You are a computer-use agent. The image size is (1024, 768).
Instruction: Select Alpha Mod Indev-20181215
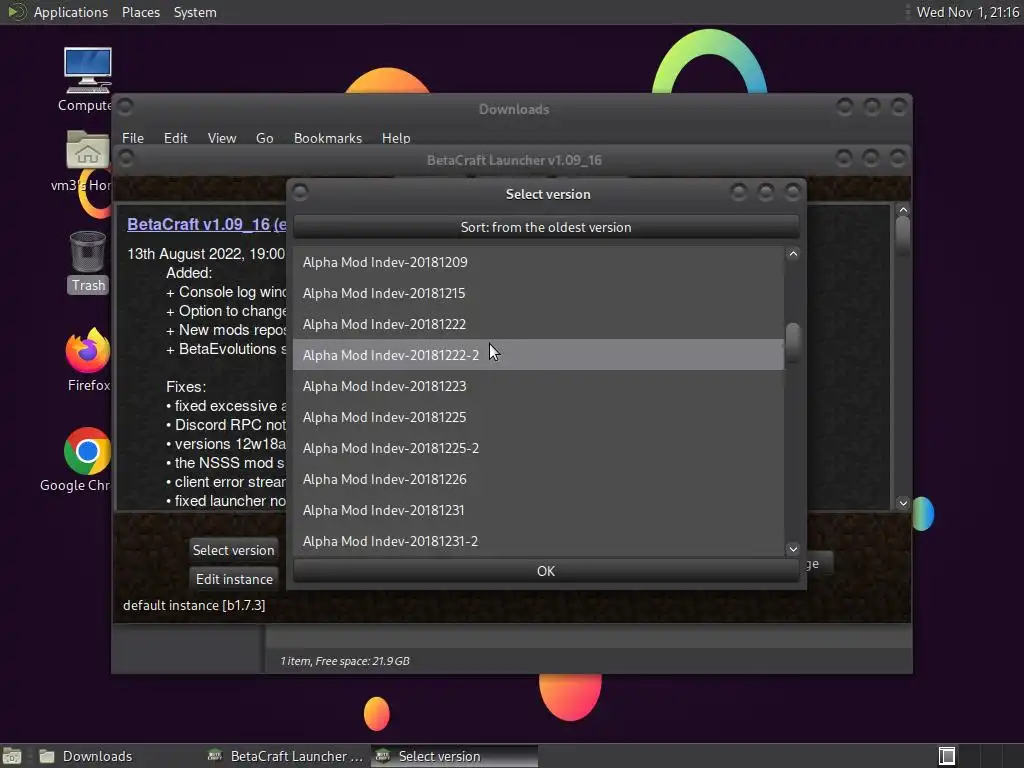click(538, 293)
